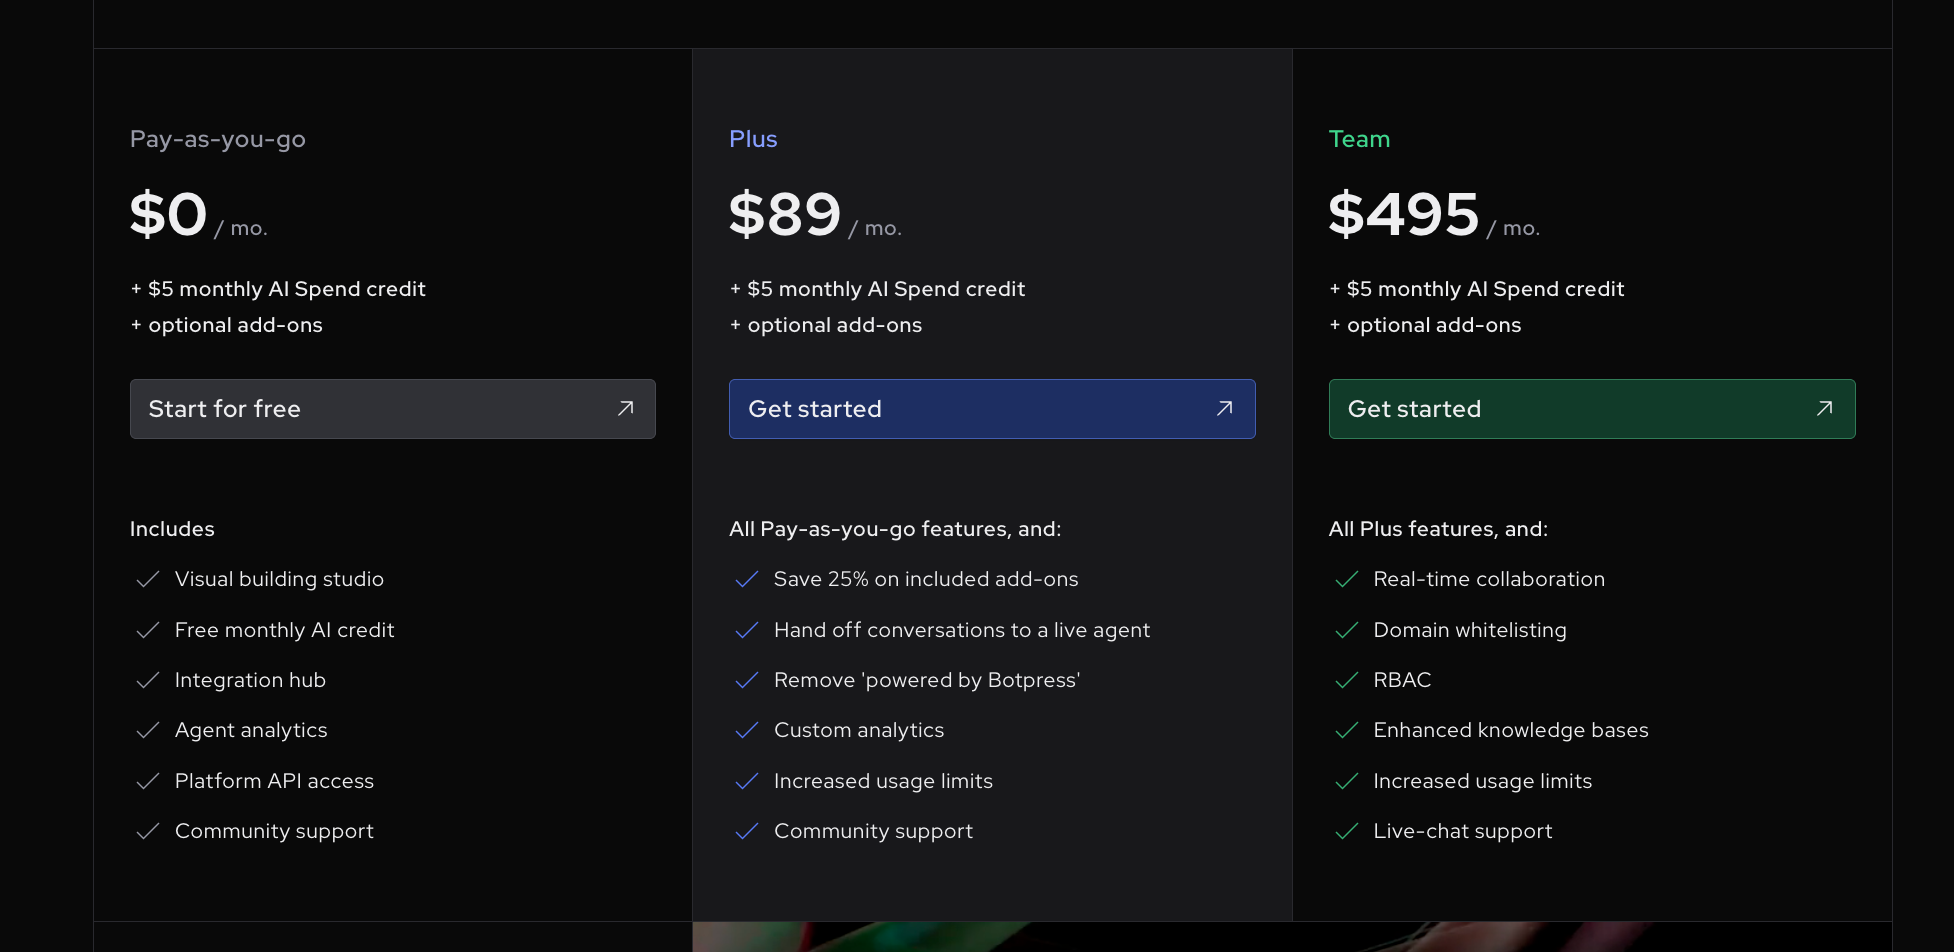The width and height of the screenshot is (1954, 952).
Task: Click checkmark next to Save 25% on add-ons
Action: 747,580
